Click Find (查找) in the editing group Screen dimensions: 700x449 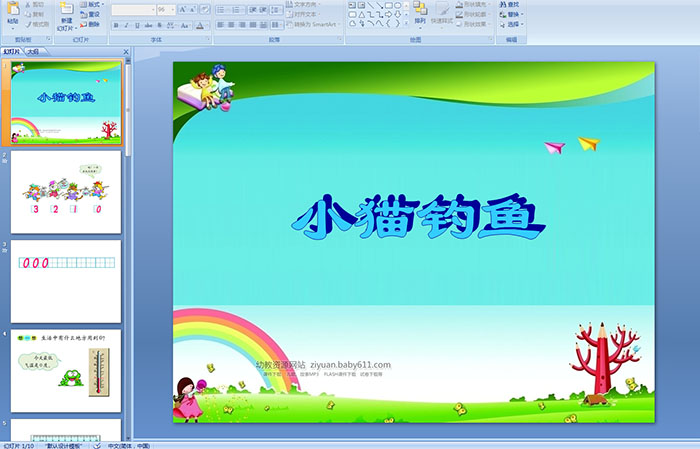click(509, 4)
